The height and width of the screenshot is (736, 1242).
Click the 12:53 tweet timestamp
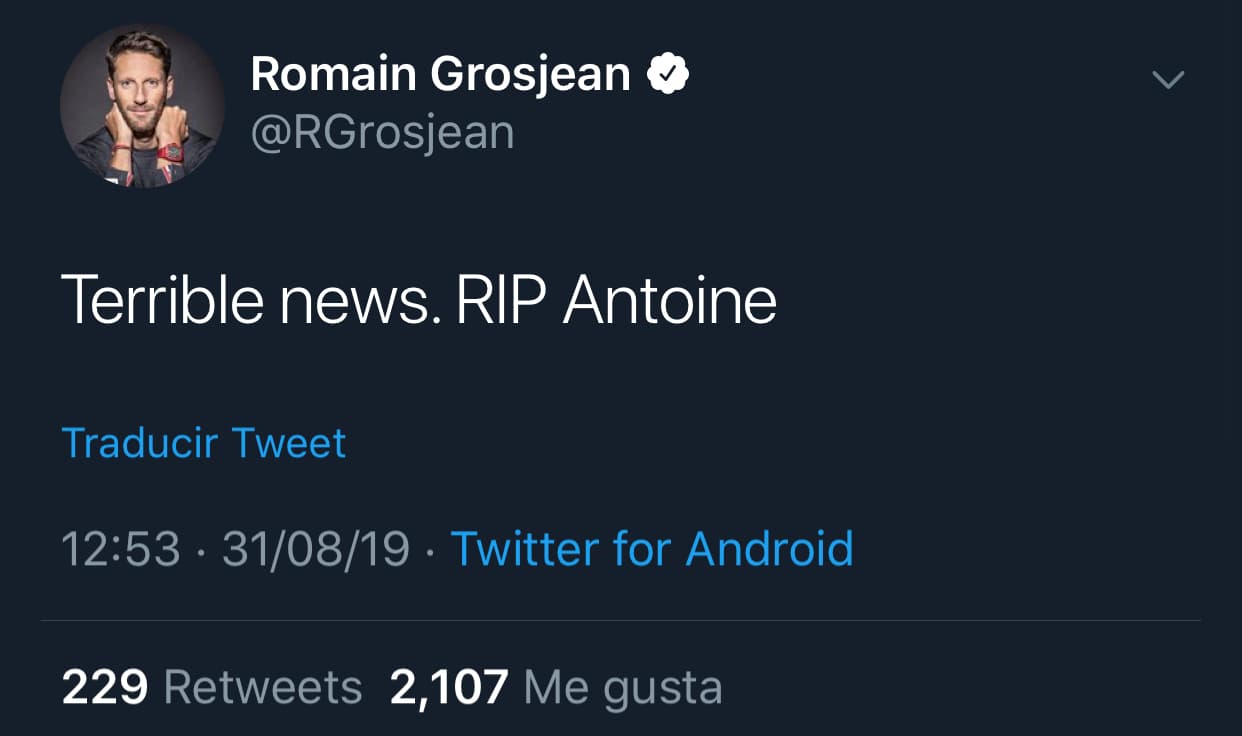tap(121, 549)
